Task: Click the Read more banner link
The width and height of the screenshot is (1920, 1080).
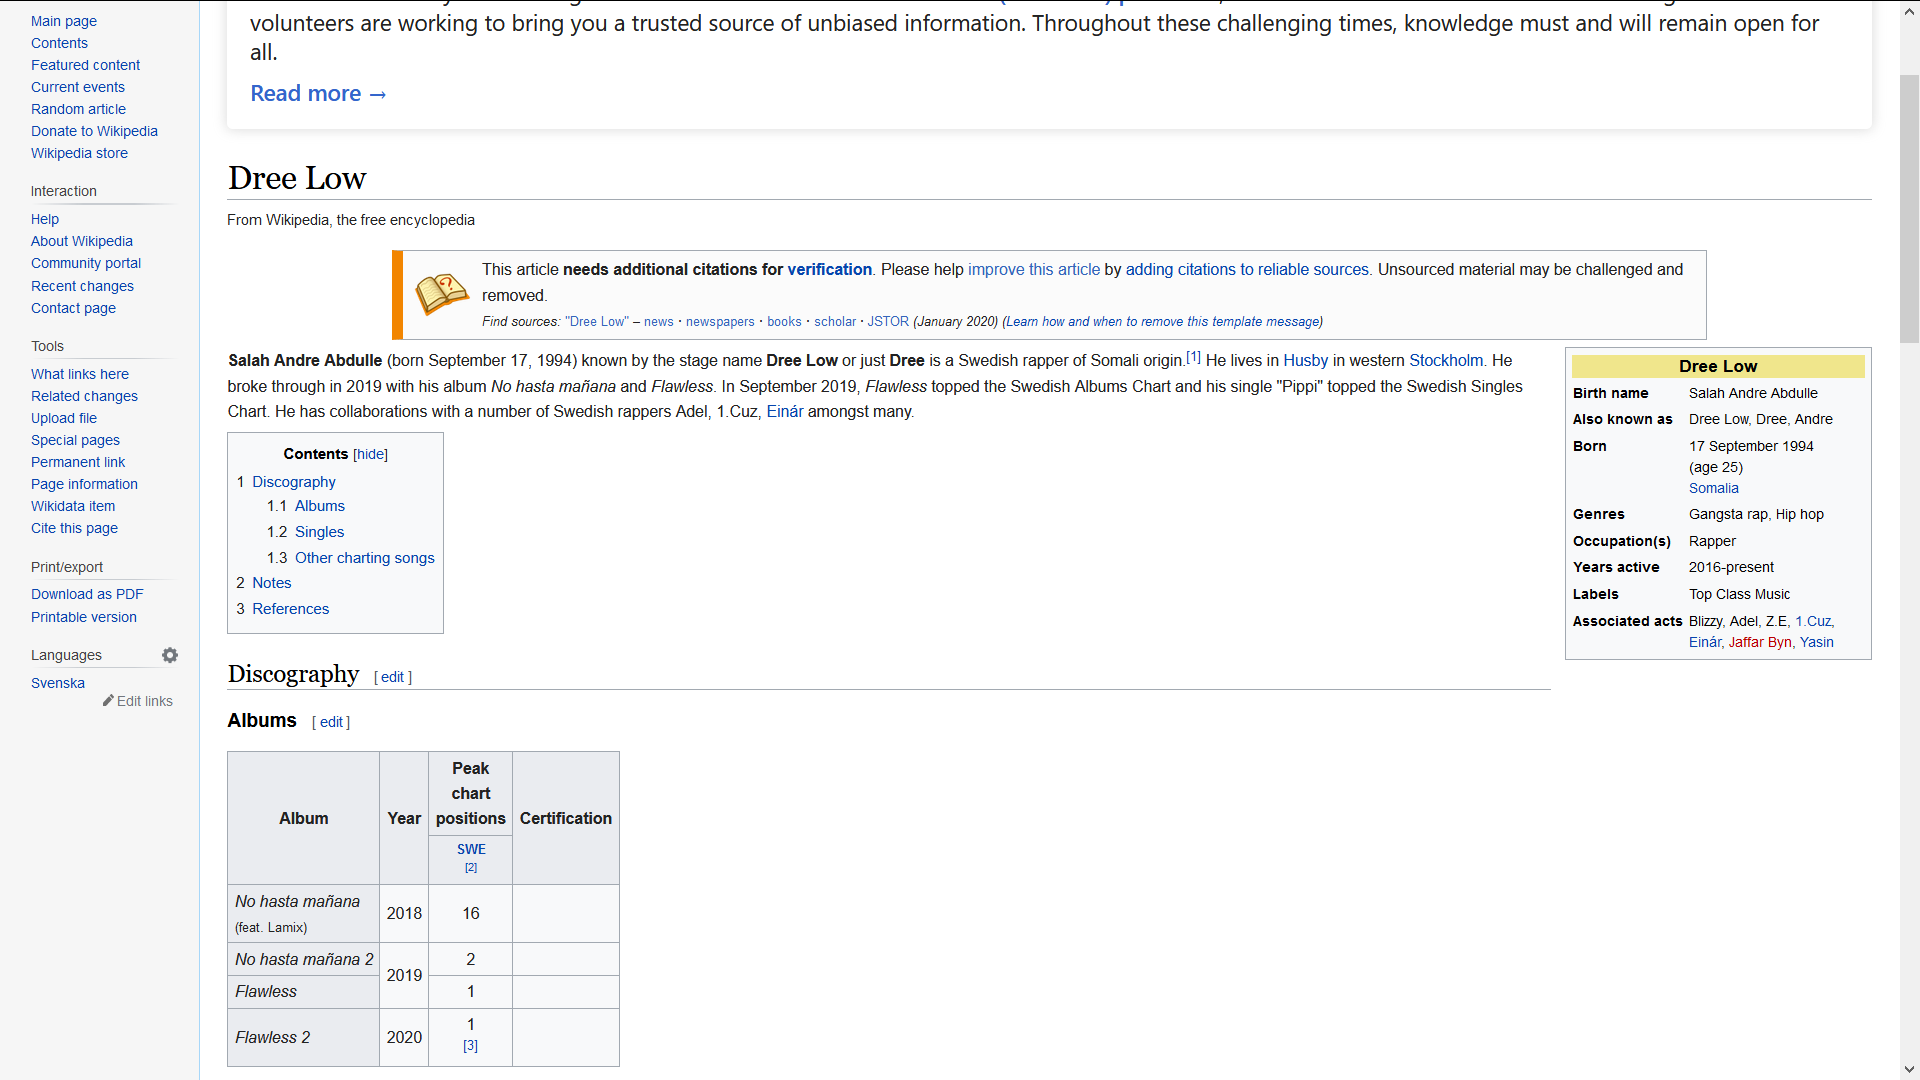Action: 318,93
